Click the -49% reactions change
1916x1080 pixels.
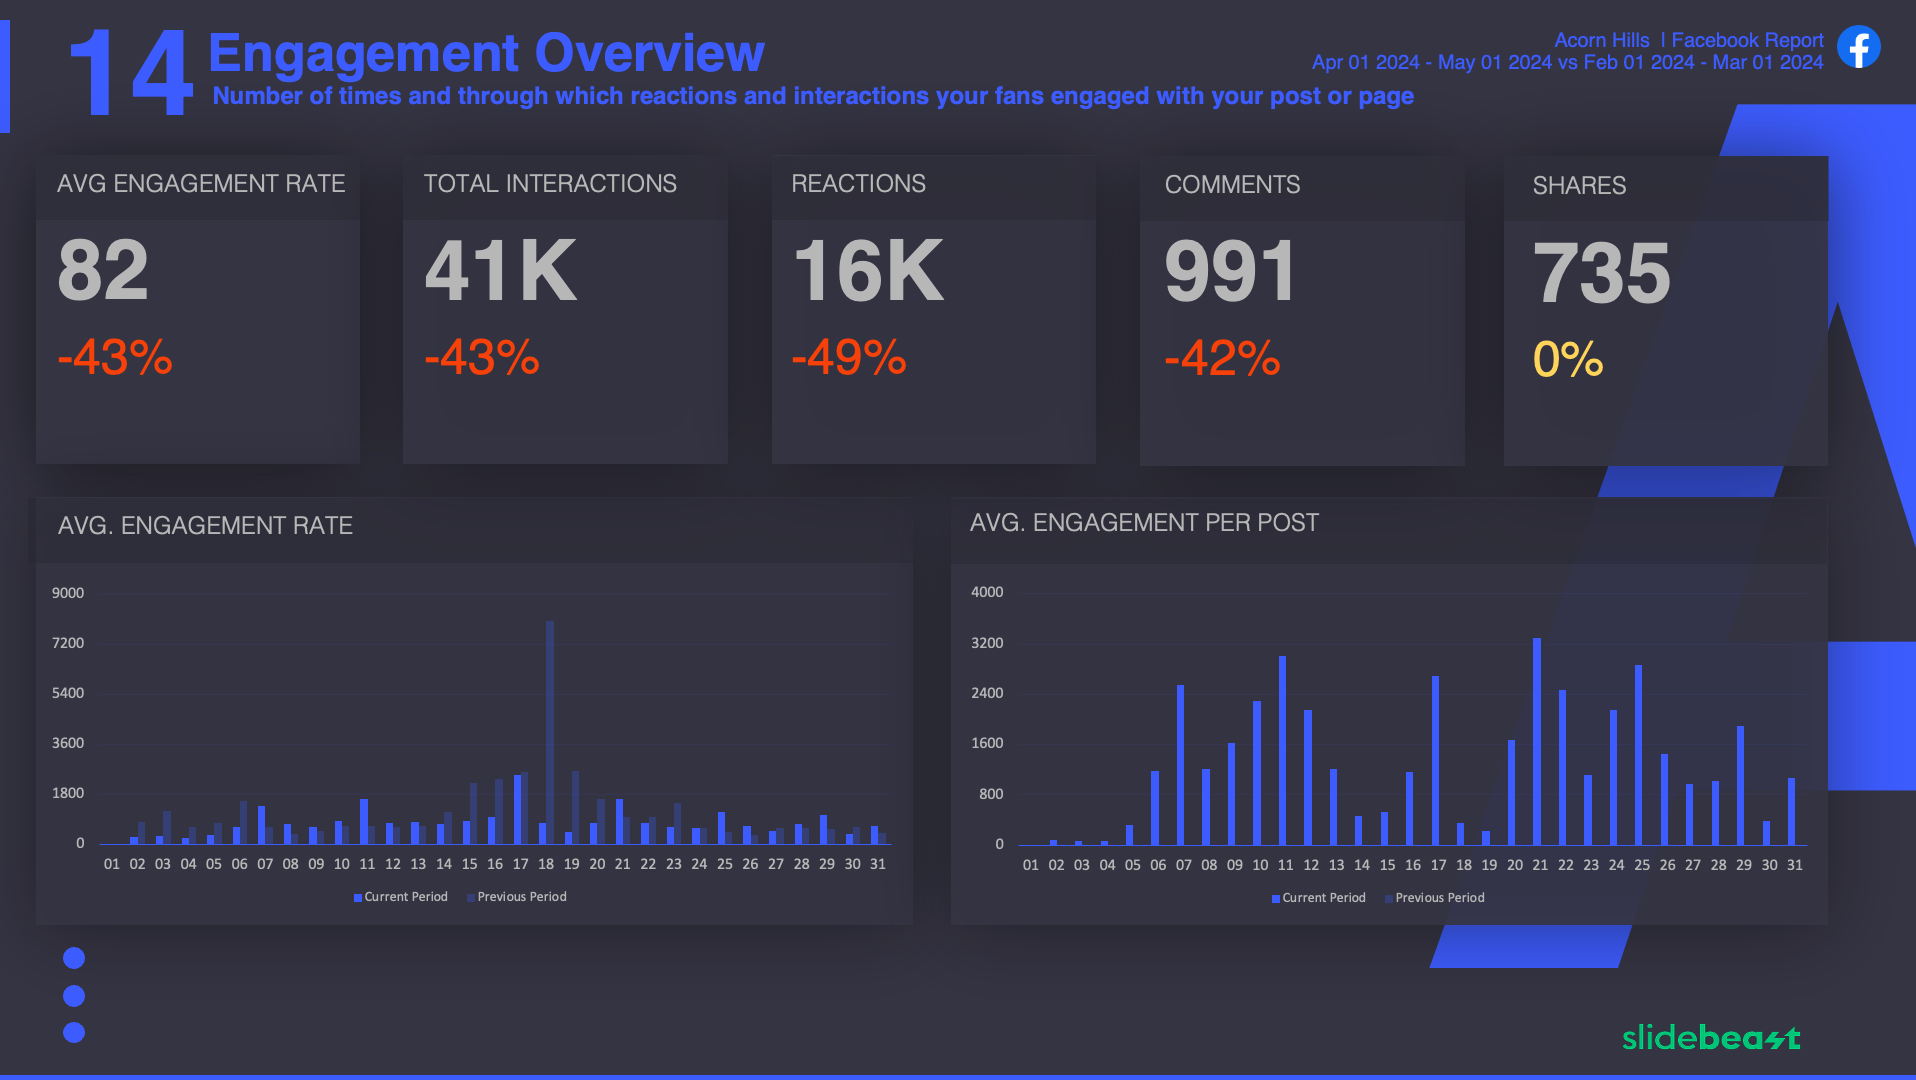[x=849, y=358]
